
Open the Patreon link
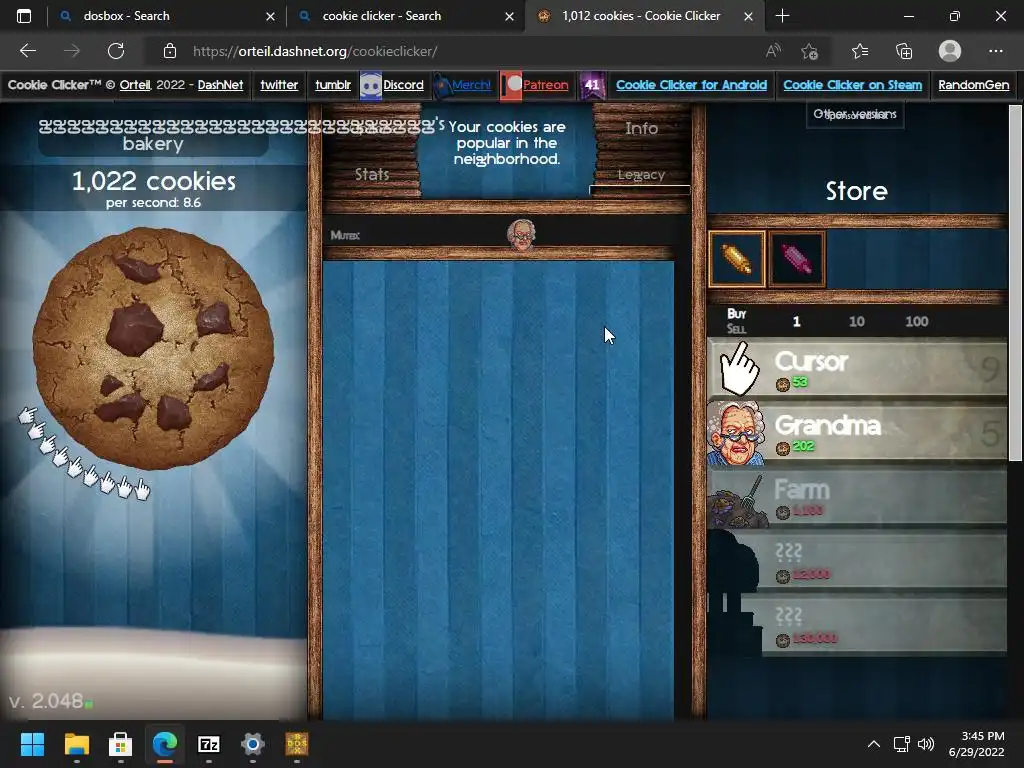coord(545,85)
